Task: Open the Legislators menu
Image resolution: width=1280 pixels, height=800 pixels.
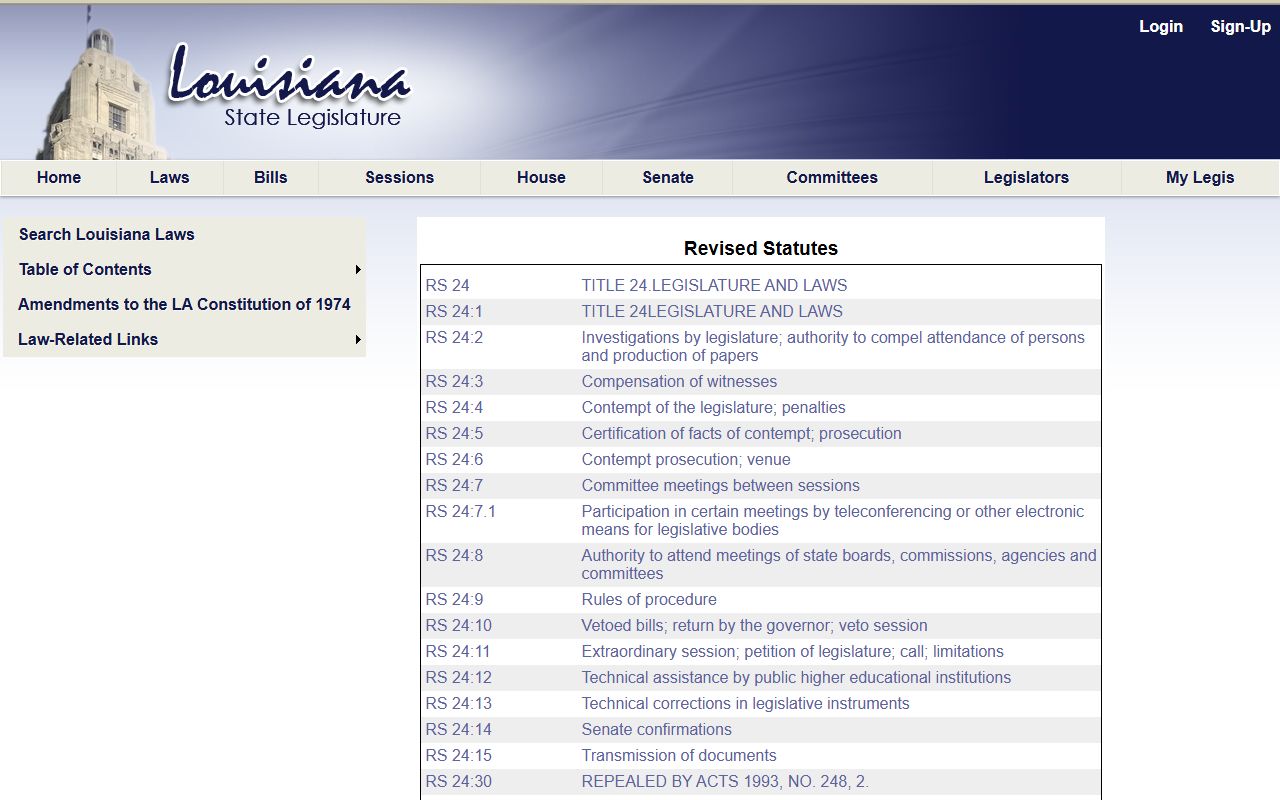Action: [1026, 177]
